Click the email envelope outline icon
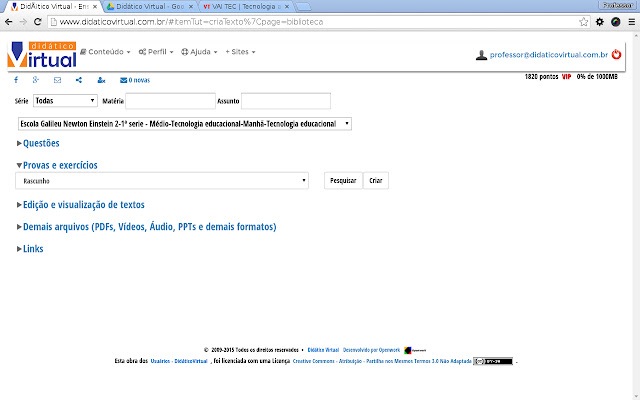This screenshot has width=640, height=400. click(x=58, y=80)
